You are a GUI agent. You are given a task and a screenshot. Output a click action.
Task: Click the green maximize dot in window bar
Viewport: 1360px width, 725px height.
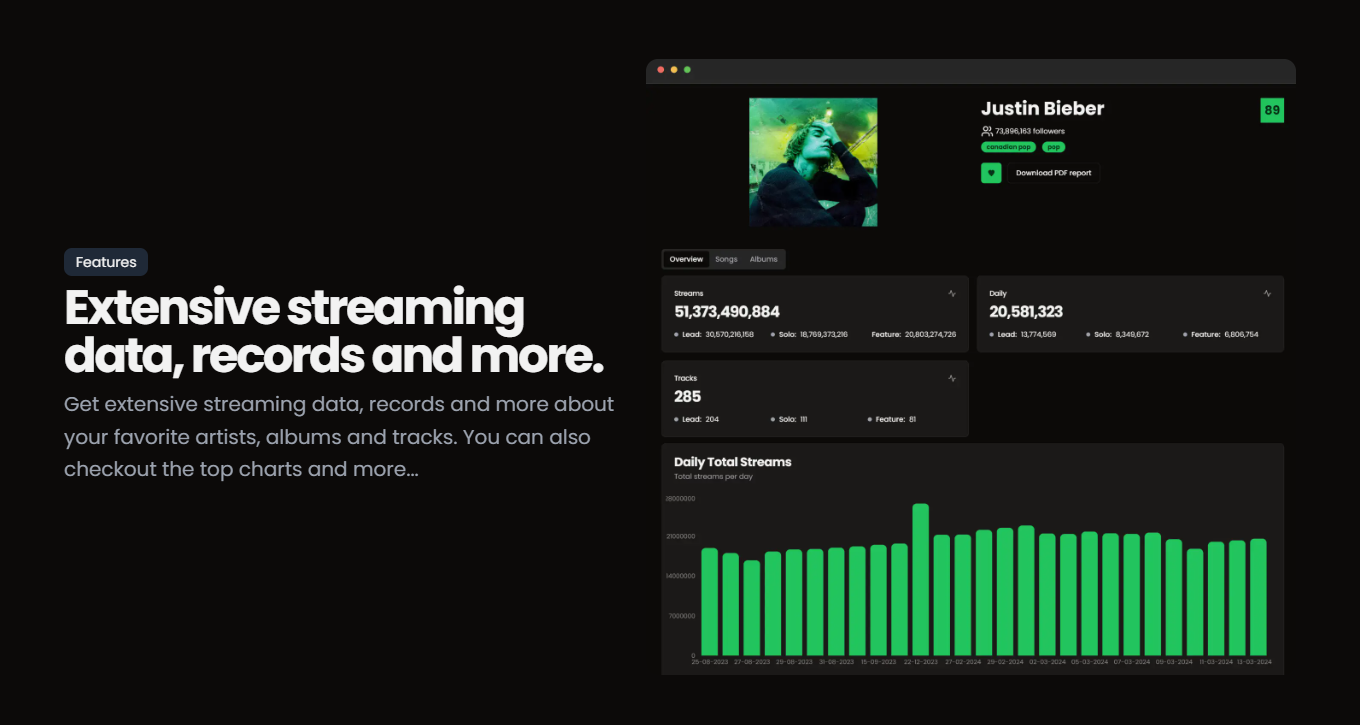tap(687, 69)
